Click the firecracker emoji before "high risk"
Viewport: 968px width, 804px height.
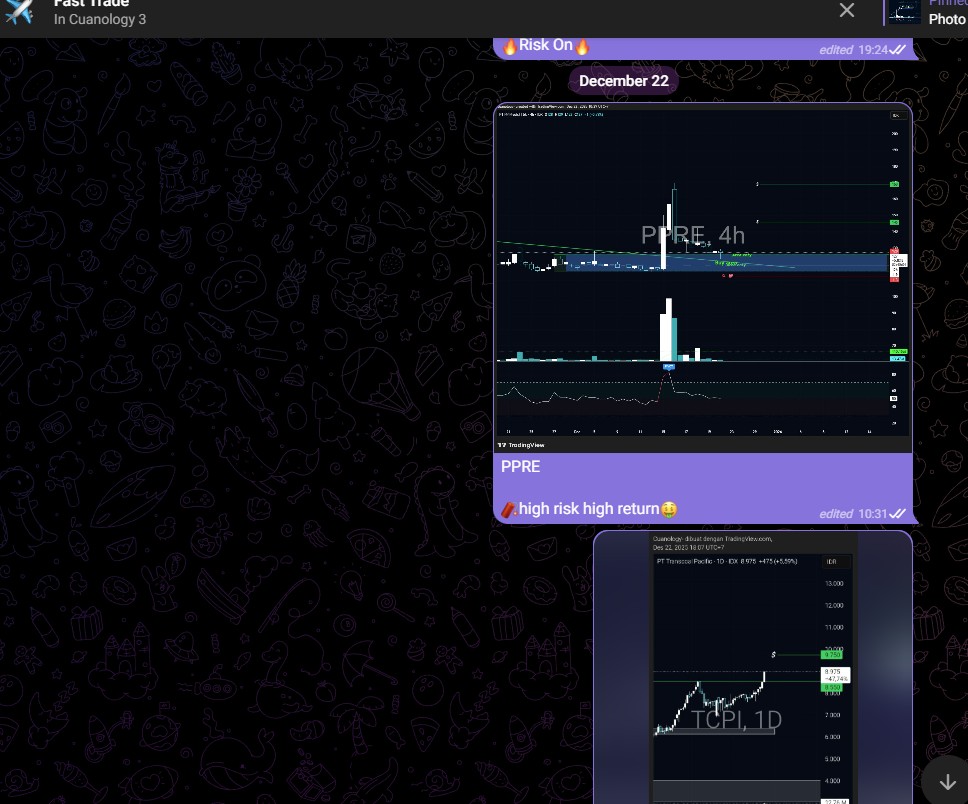(509, 509)
